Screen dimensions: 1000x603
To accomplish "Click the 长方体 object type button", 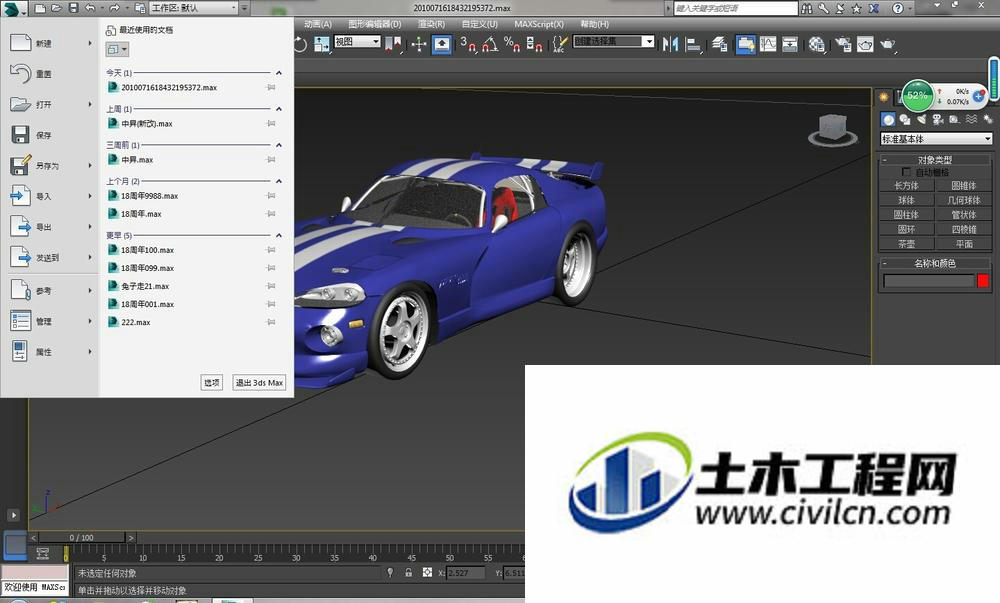I will (906, 185).
